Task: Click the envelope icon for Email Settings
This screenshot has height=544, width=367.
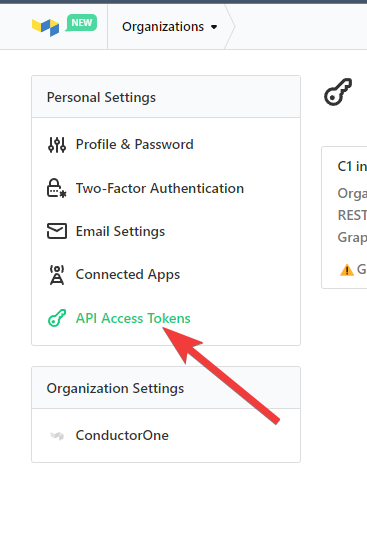Action: point(57,231)
